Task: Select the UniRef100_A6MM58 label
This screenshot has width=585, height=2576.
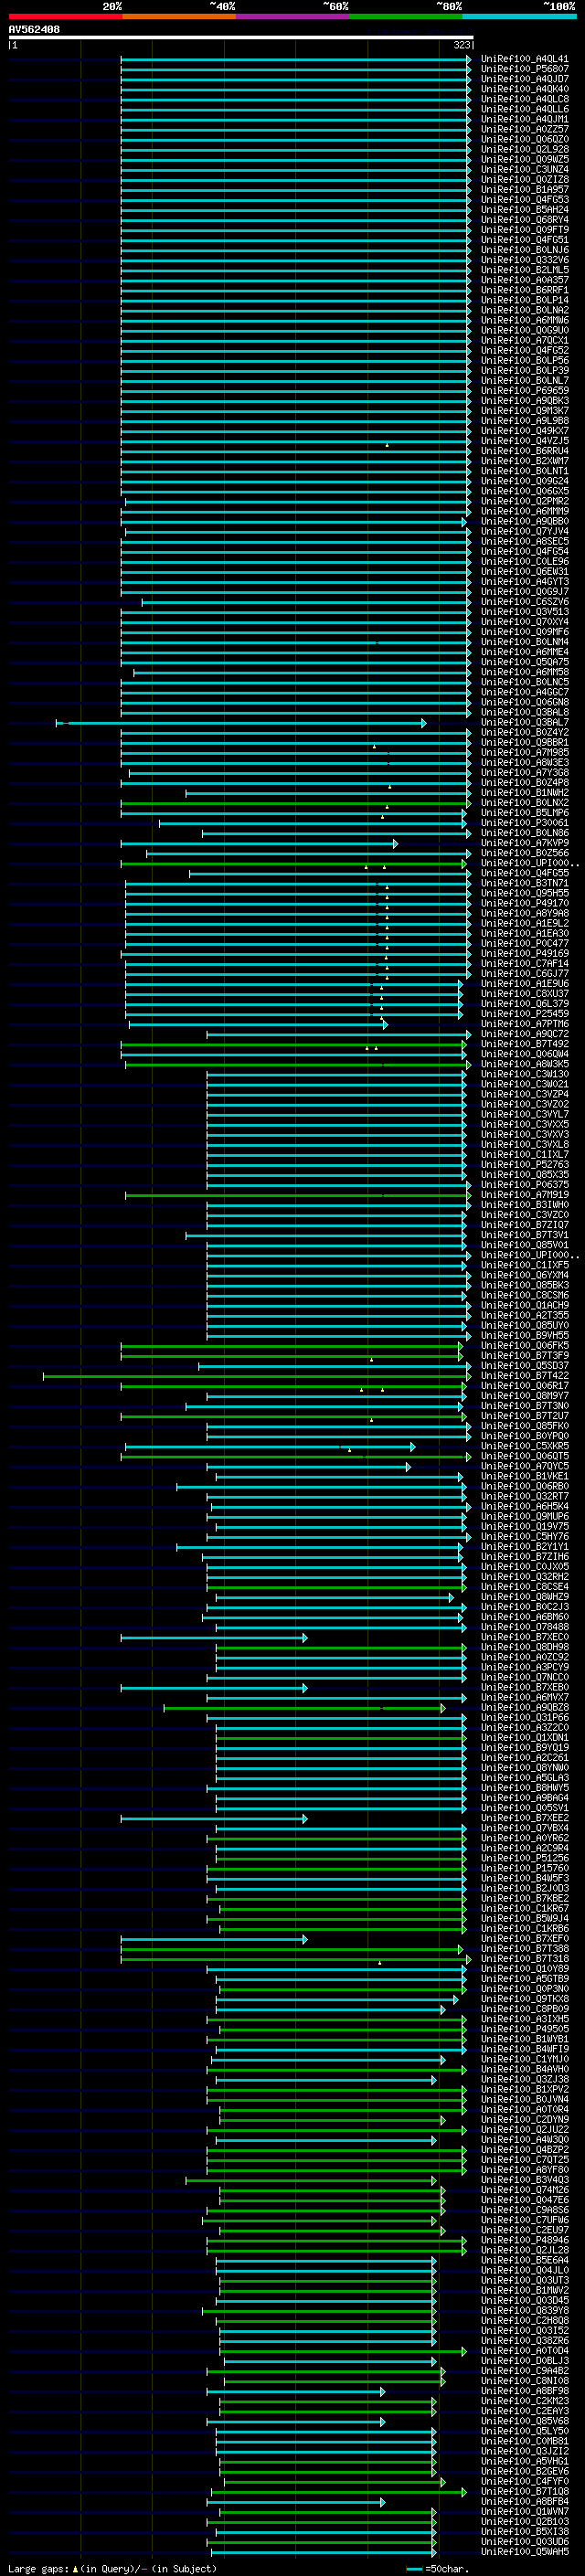Action: pos(525,672)
